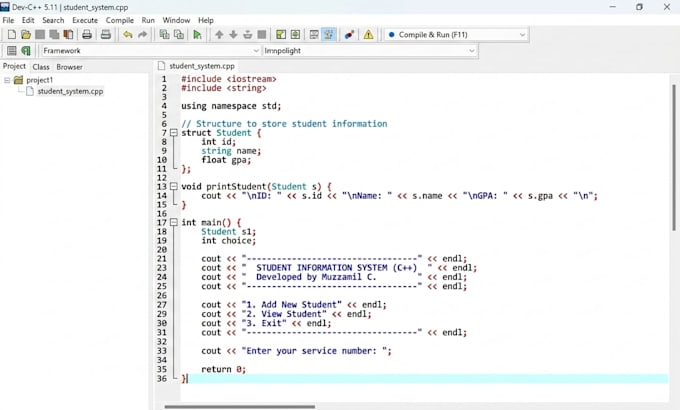
Task: Click the grey down arrow icon
Action: tap(233, 35)
